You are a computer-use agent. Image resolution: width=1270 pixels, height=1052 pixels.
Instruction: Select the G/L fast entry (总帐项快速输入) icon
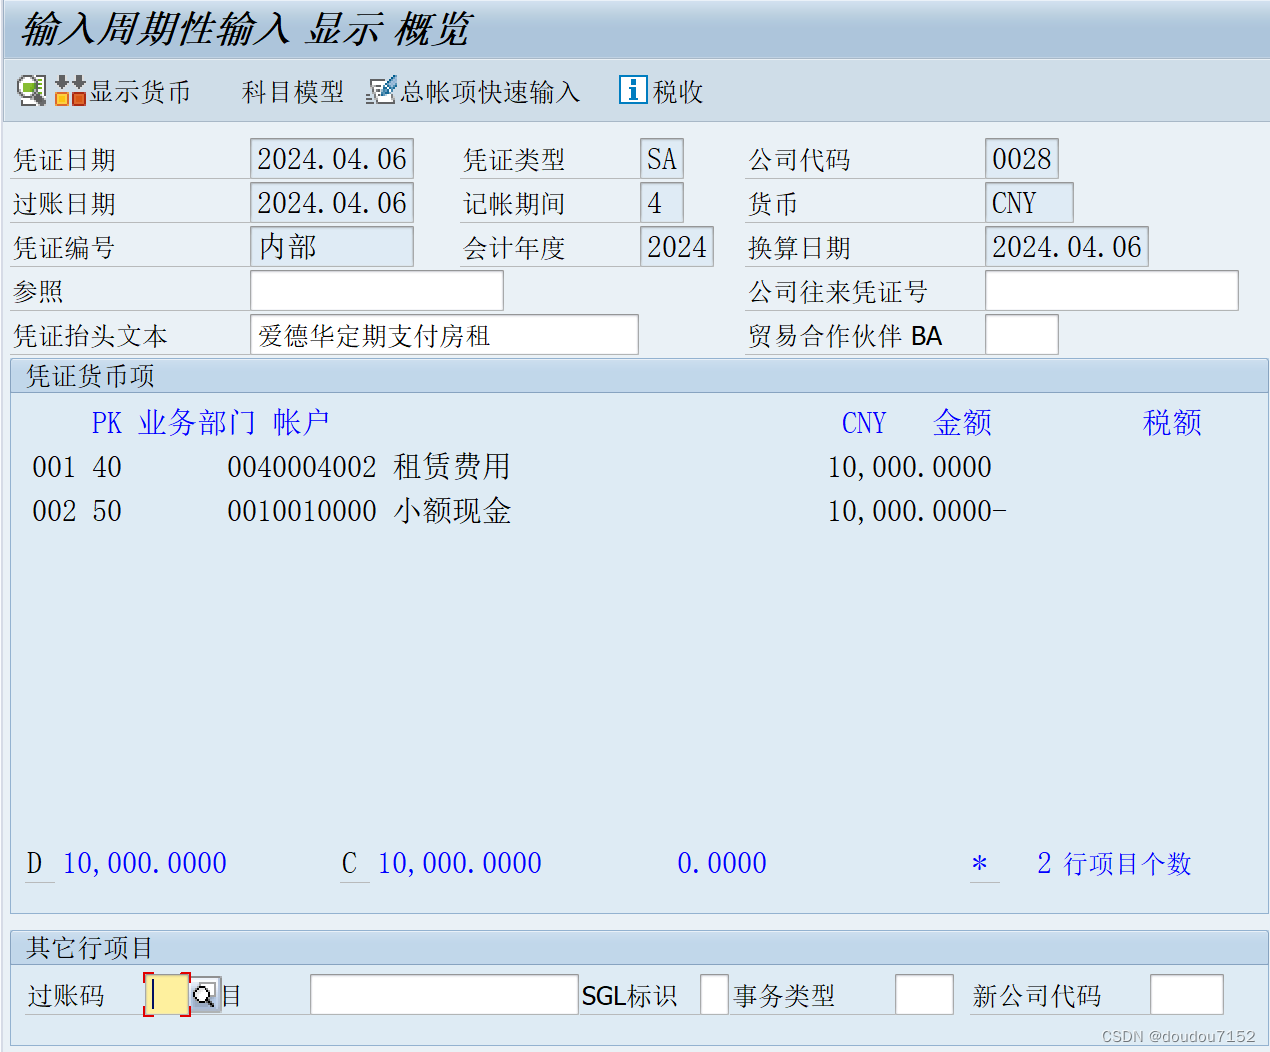[x=383, y=90]
